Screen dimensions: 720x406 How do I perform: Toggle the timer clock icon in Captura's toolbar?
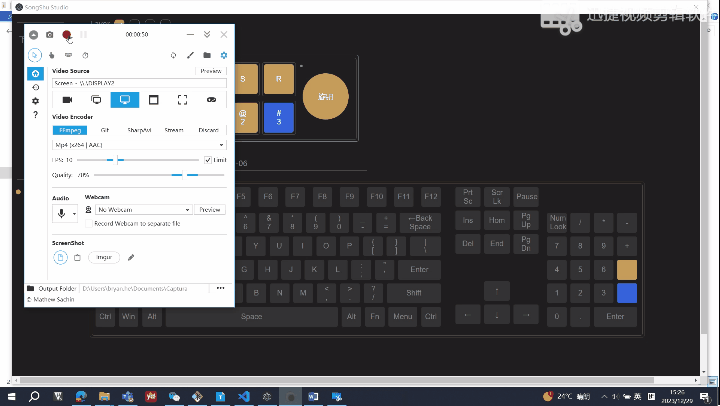[85, 55]
